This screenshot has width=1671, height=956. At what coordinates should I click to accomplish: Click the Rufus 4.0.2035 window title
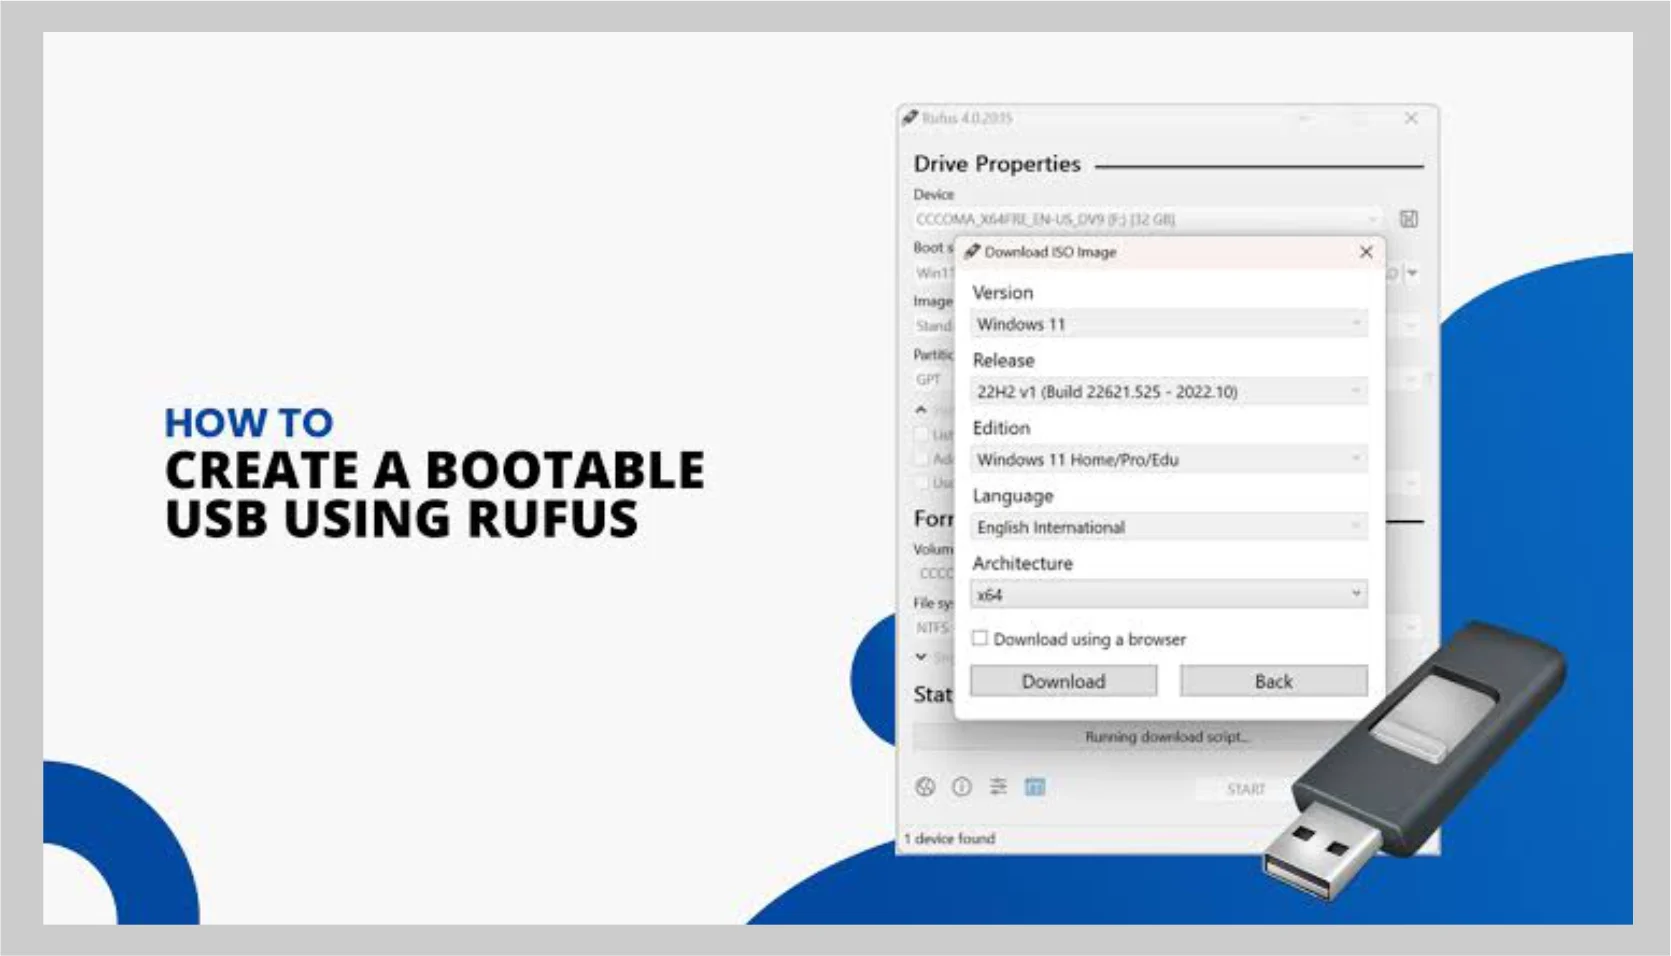(967, 118)
